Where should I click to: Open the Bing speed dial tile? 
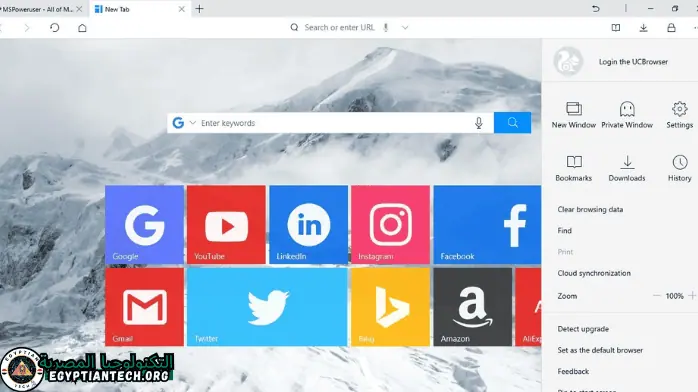390,307
